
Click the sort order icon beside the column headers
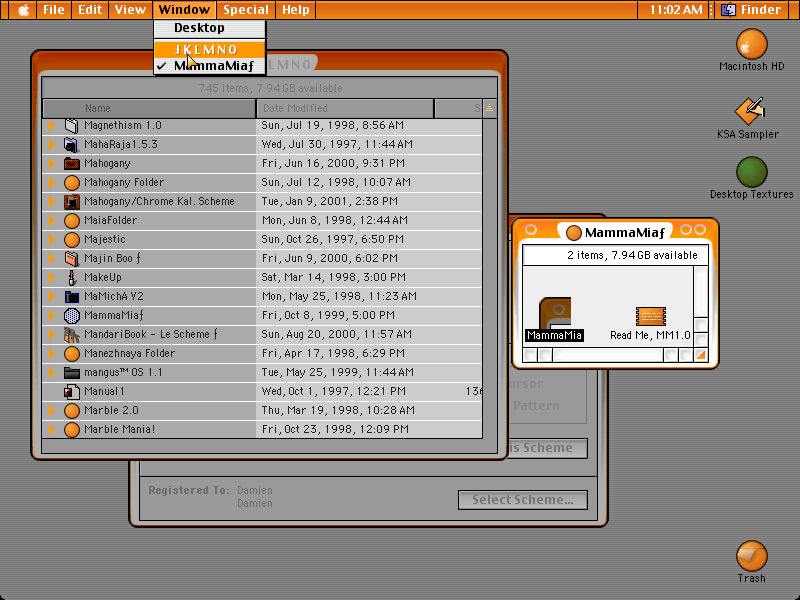(x=489, y=108)
